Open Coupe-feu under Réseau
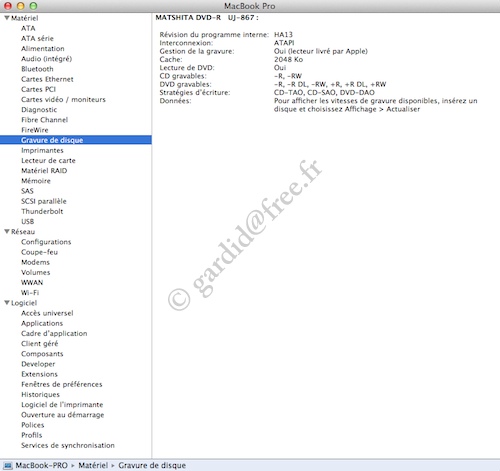 tap(39, 252)
